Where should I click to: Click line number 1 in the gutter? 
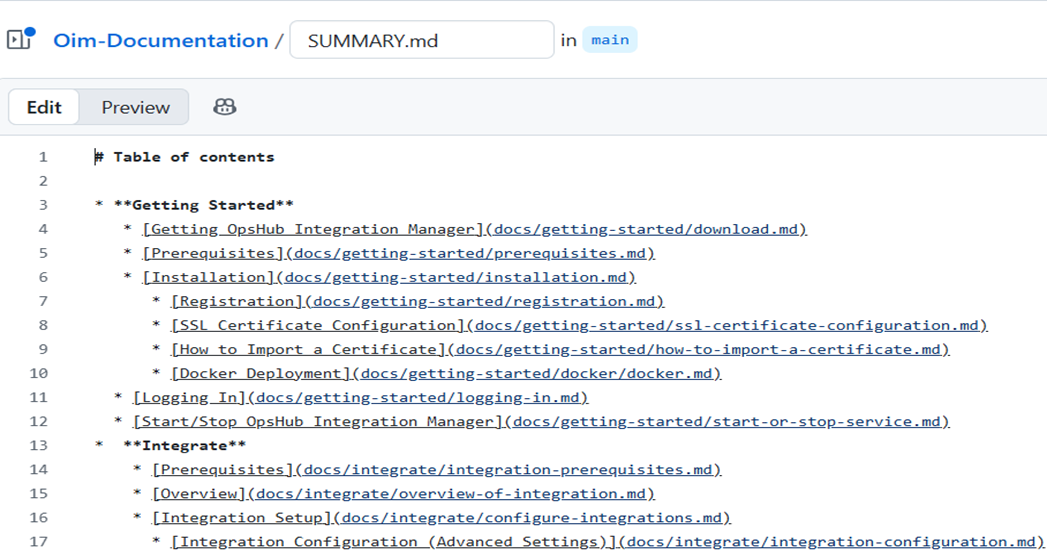point(43,157)
